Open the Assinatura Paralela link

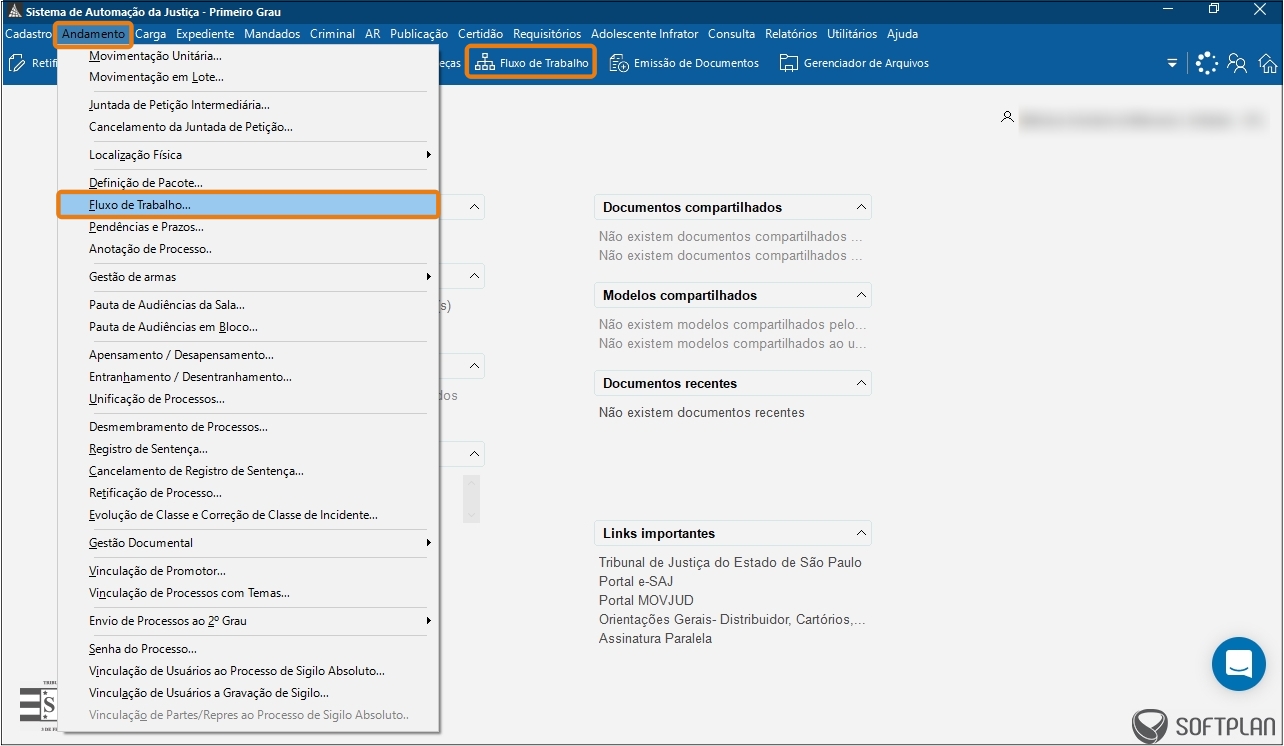pos(655,638)
